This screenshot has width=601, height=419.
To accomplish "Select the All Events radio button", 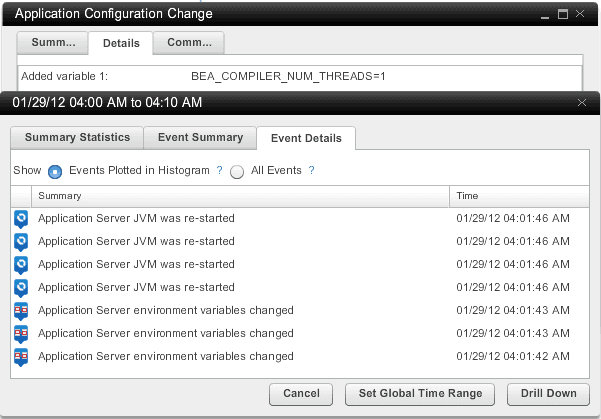I will [237, 172].
